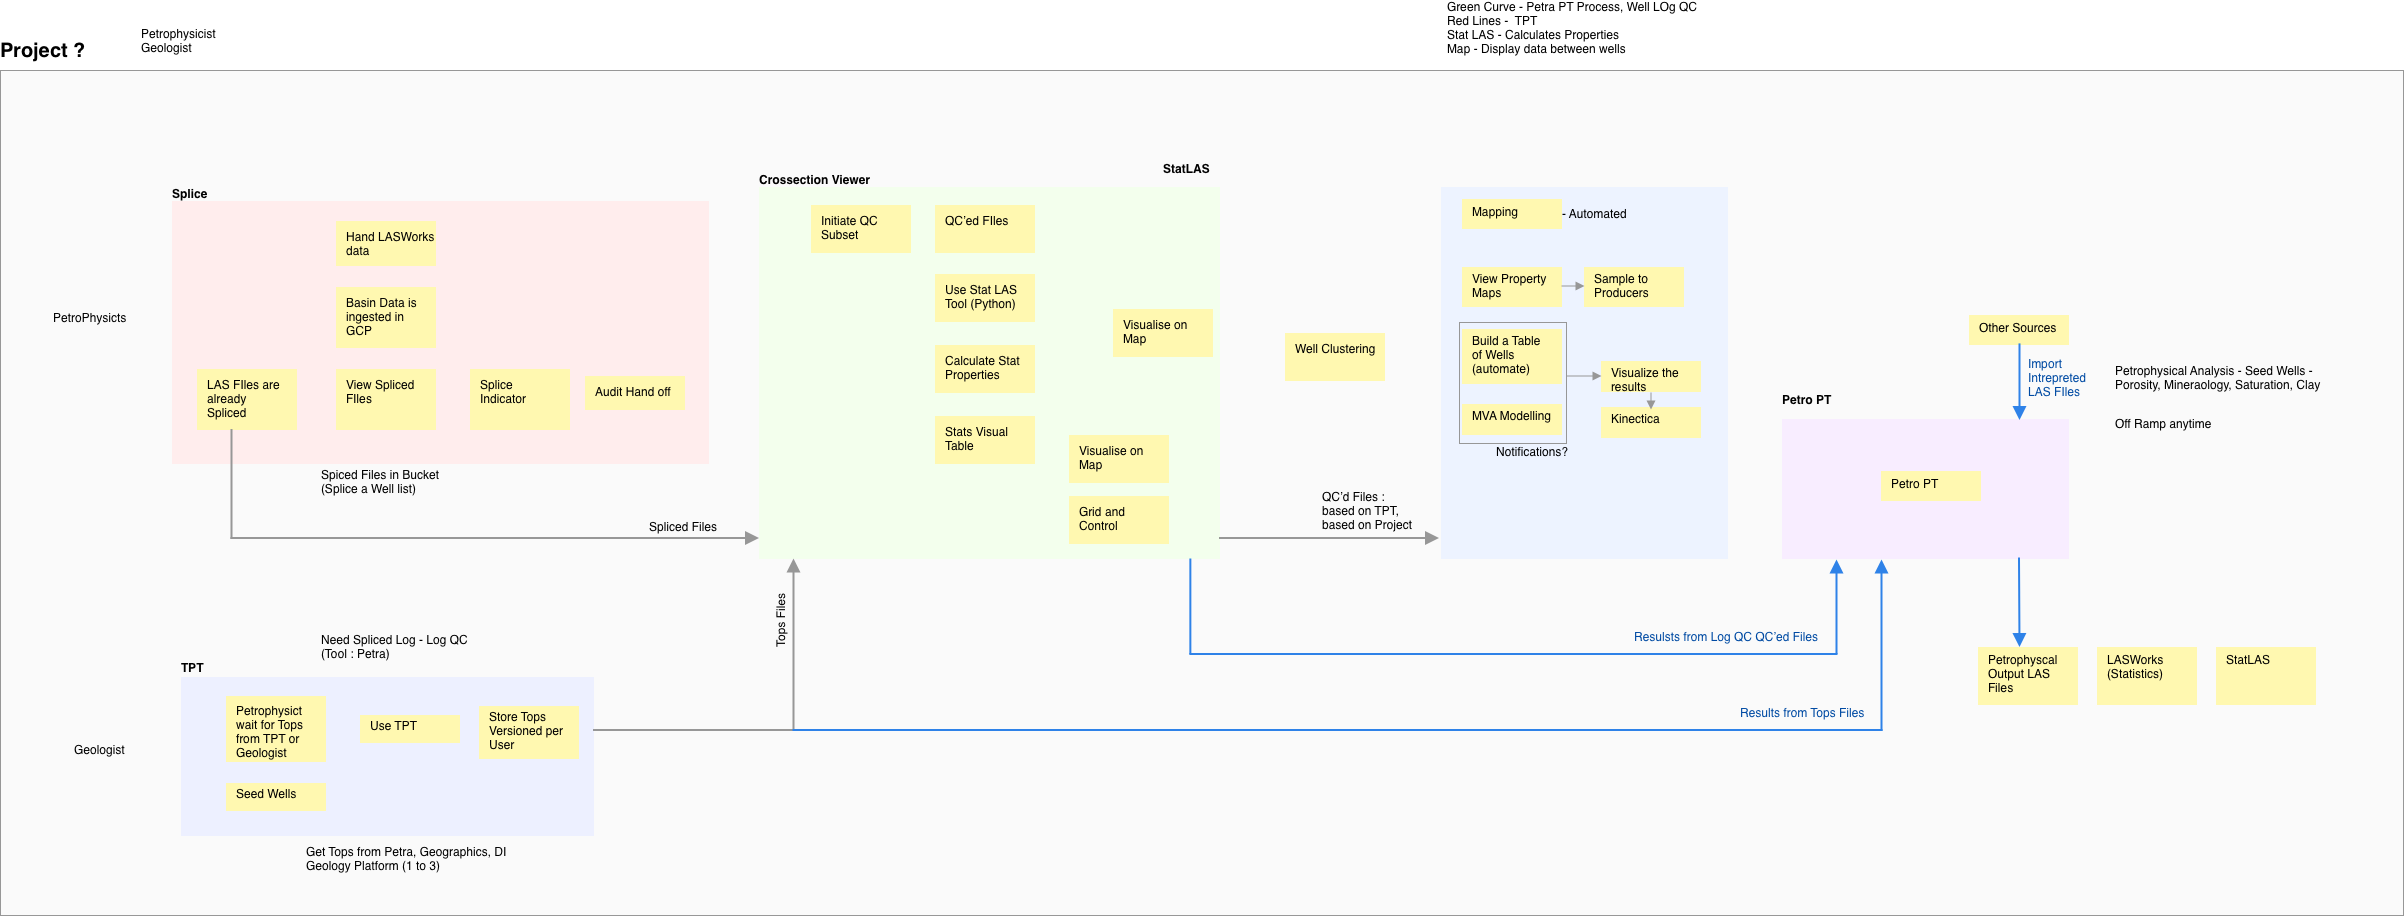Click the 'Store Tops Versioned per User' note
This screenshot has height=916, width=2404.
point(528,732)
